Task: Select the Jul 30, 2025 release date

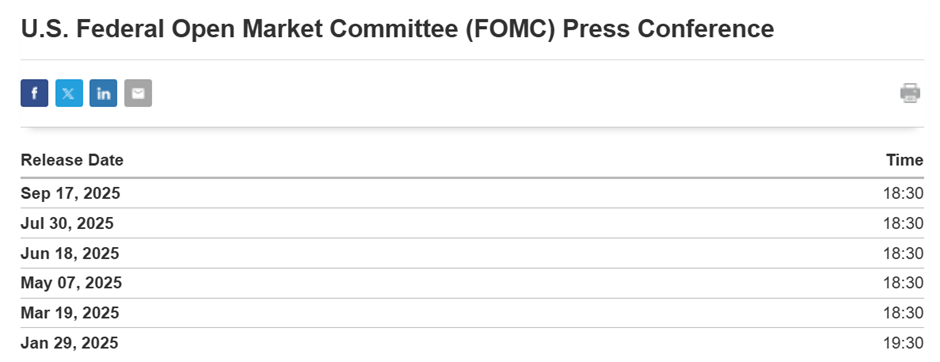Action: click(x=67, y=223)
